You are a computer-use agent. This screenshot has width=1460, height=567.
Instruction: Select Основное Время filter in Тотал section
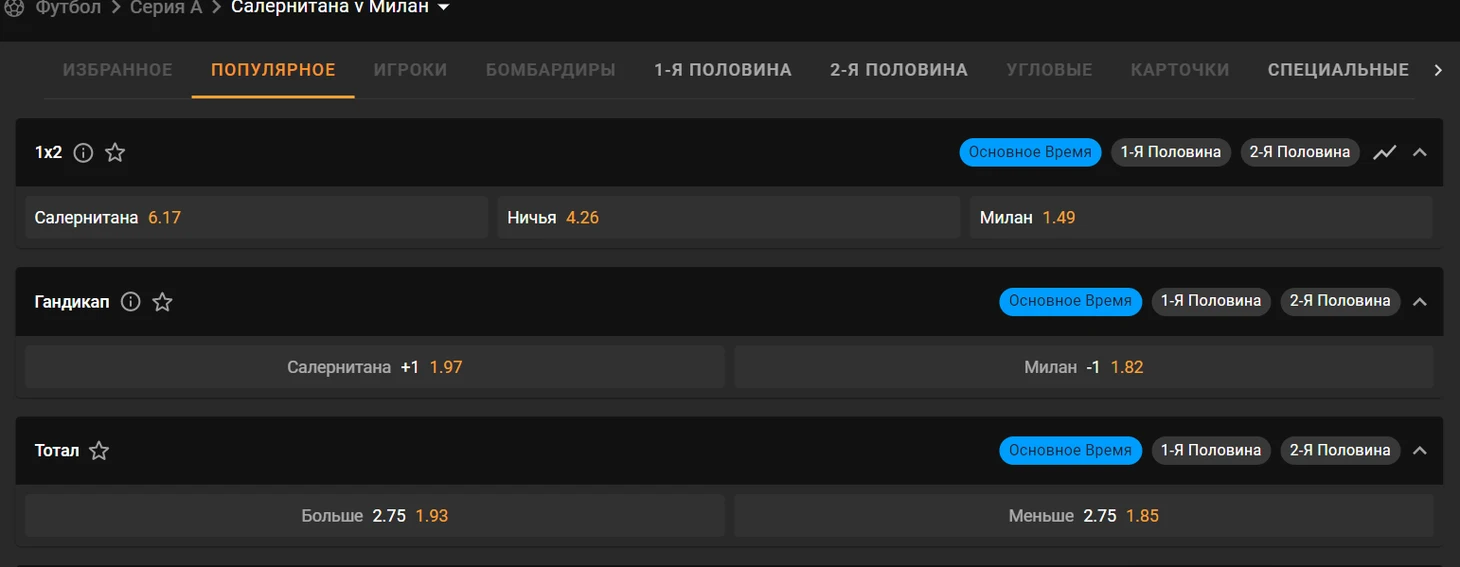(1070, 451)
